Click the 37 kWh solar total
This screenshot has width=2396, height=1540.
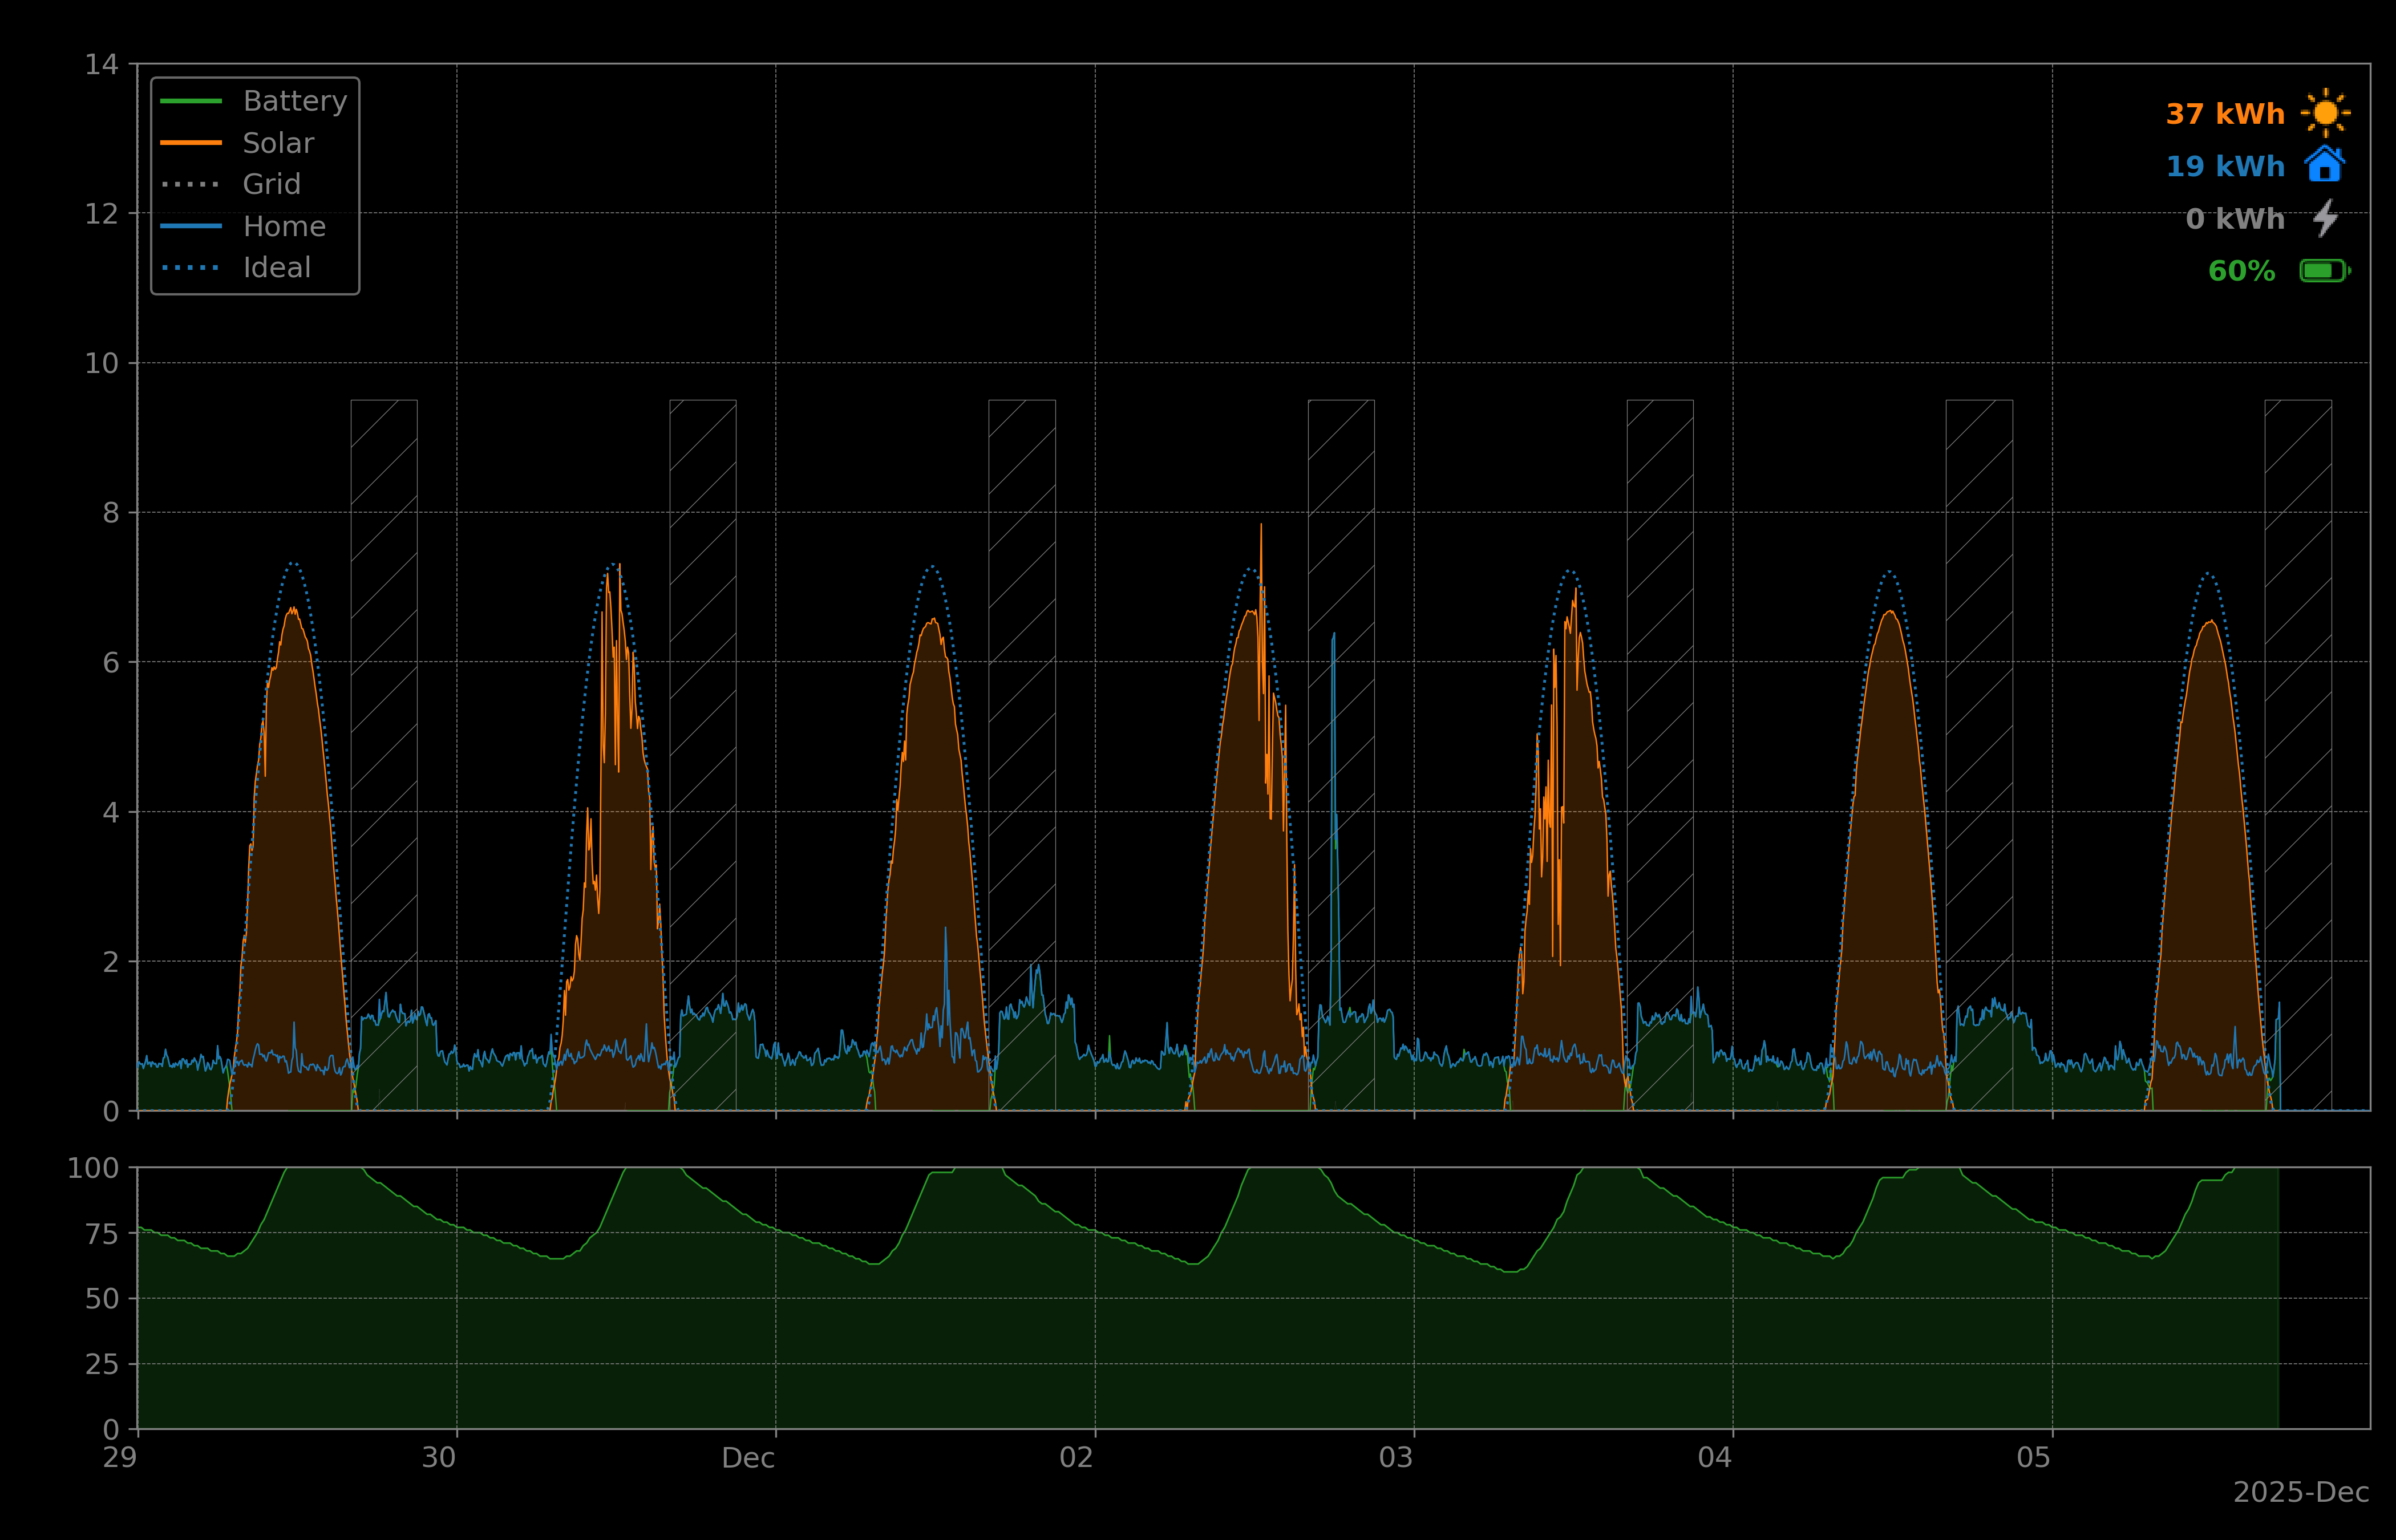(2224, 114)
